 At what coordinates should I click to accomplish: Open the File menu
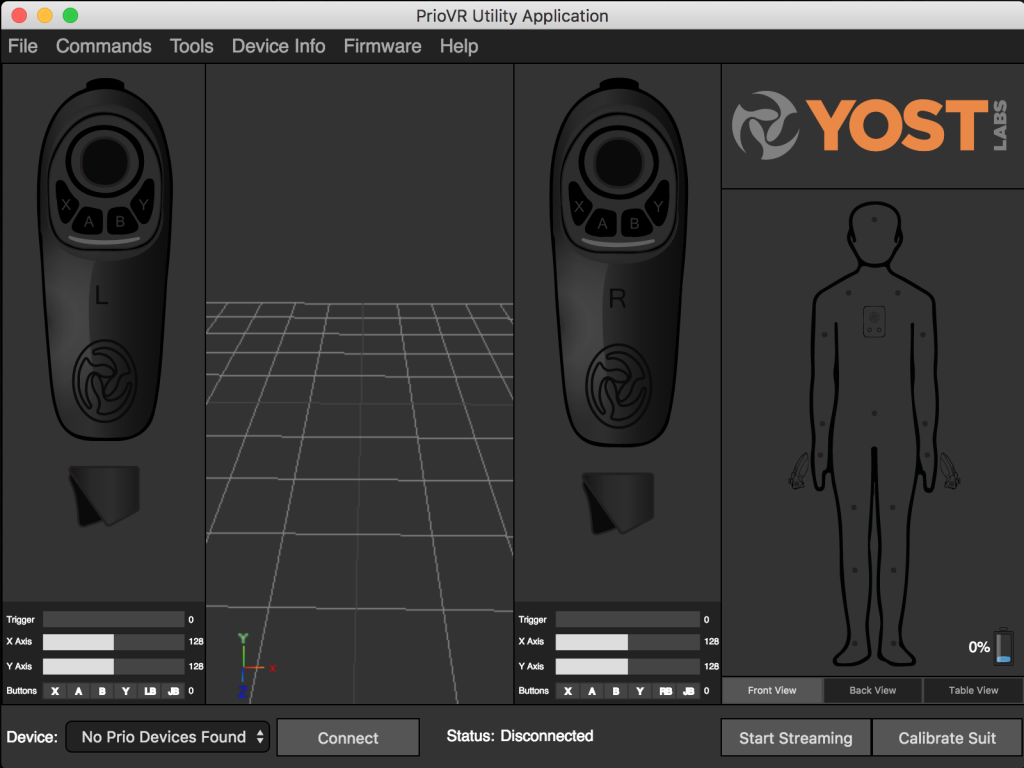(x=23, y=46)
